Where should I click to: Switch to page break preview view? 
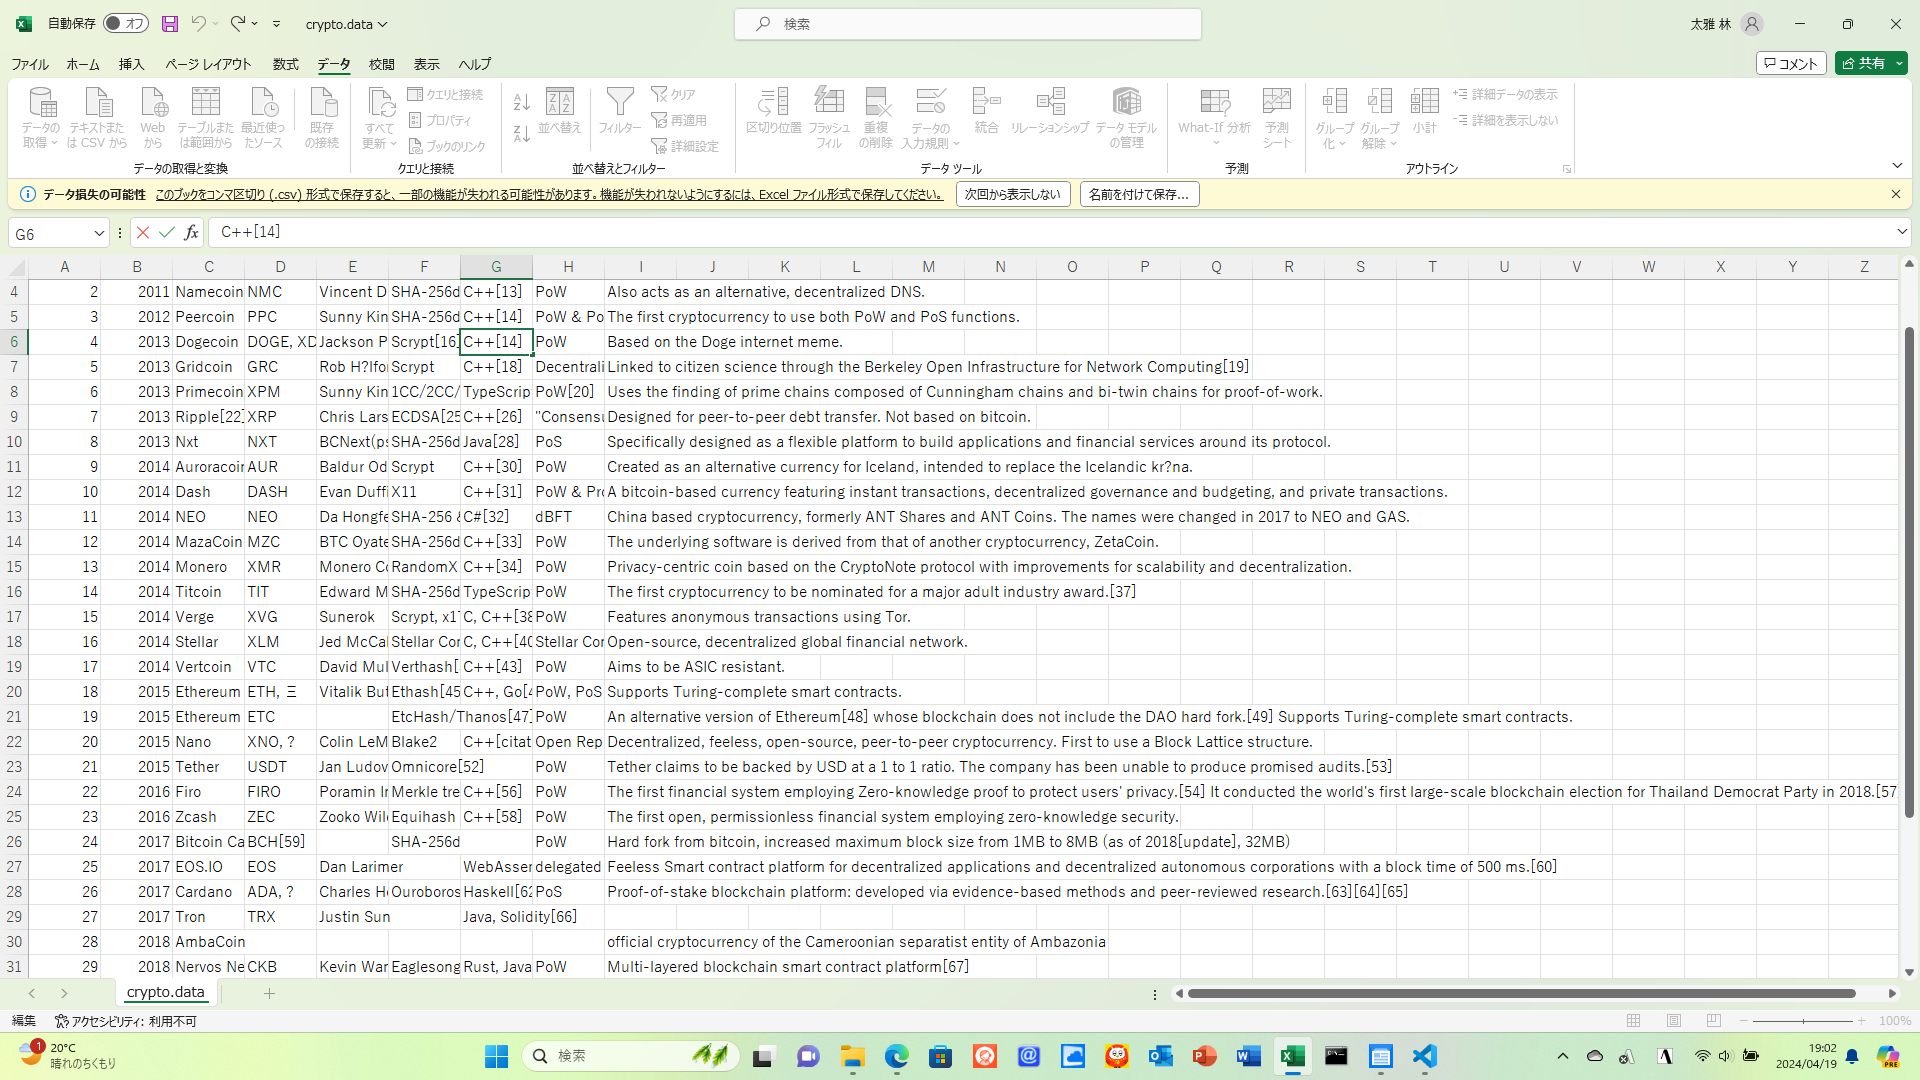(x=1713, y=1021)
